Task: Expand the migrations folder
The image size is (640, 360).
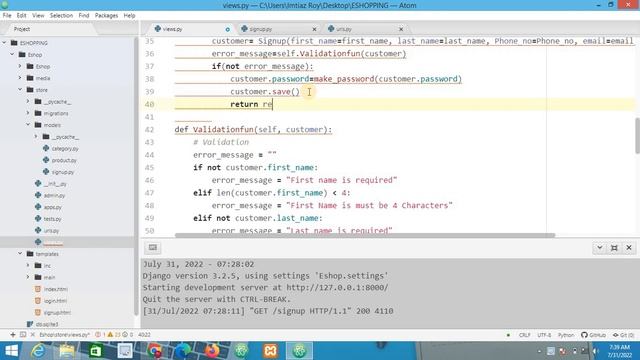Action: 28,113
